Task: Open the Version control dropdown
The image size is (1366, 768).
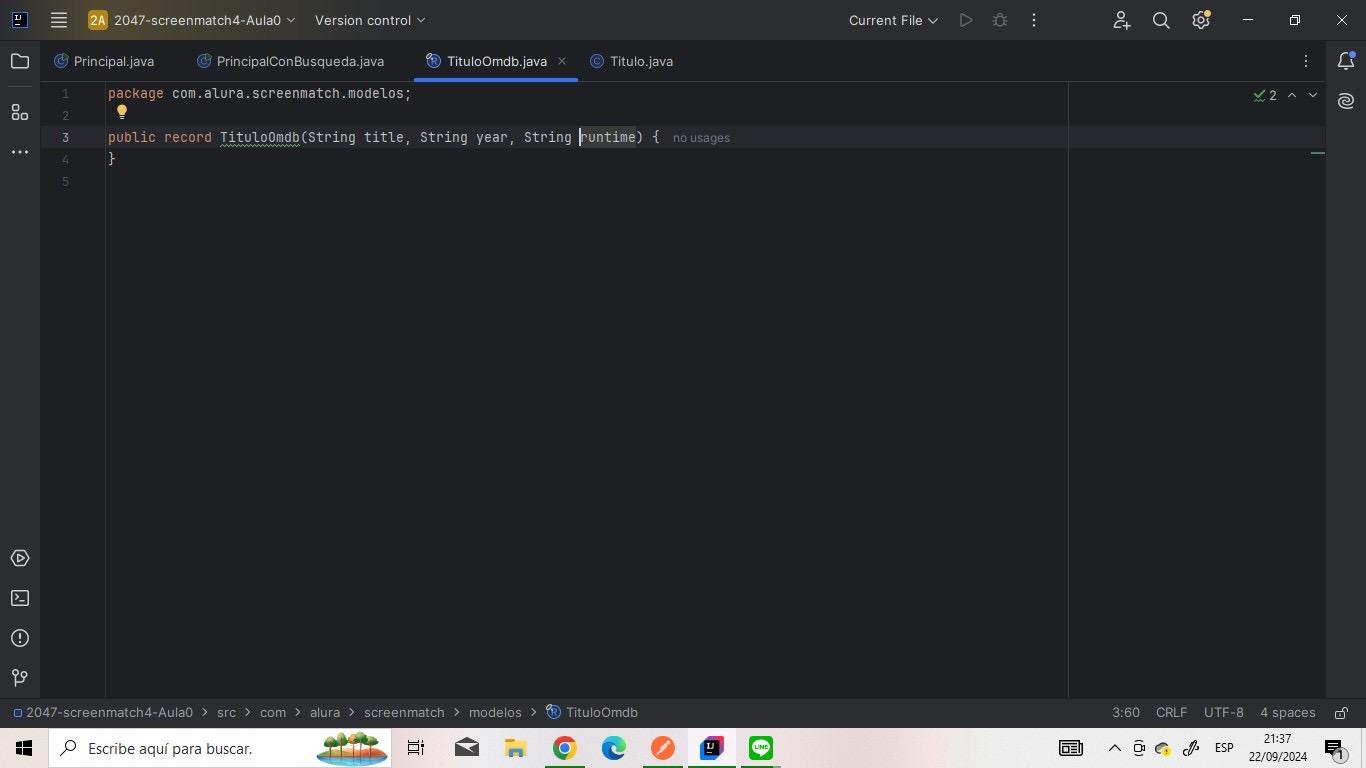Action: coord(370,20)
